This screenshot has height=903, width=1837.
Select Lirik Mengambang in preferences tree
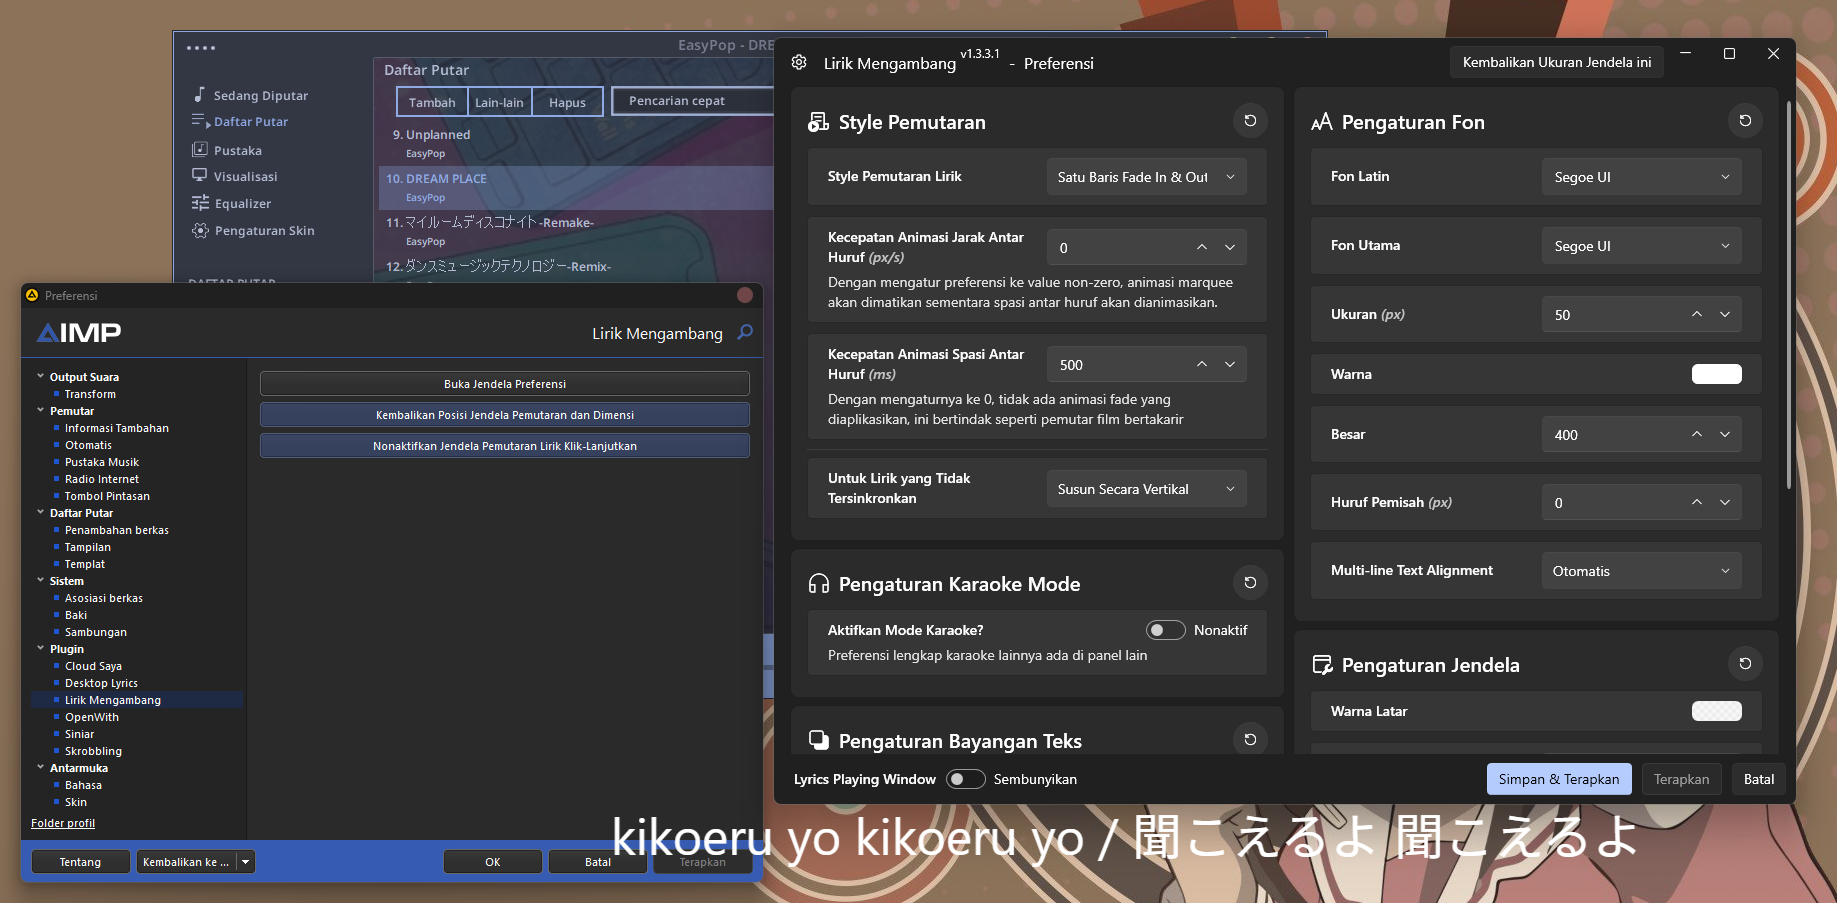(x=113, y=700)
